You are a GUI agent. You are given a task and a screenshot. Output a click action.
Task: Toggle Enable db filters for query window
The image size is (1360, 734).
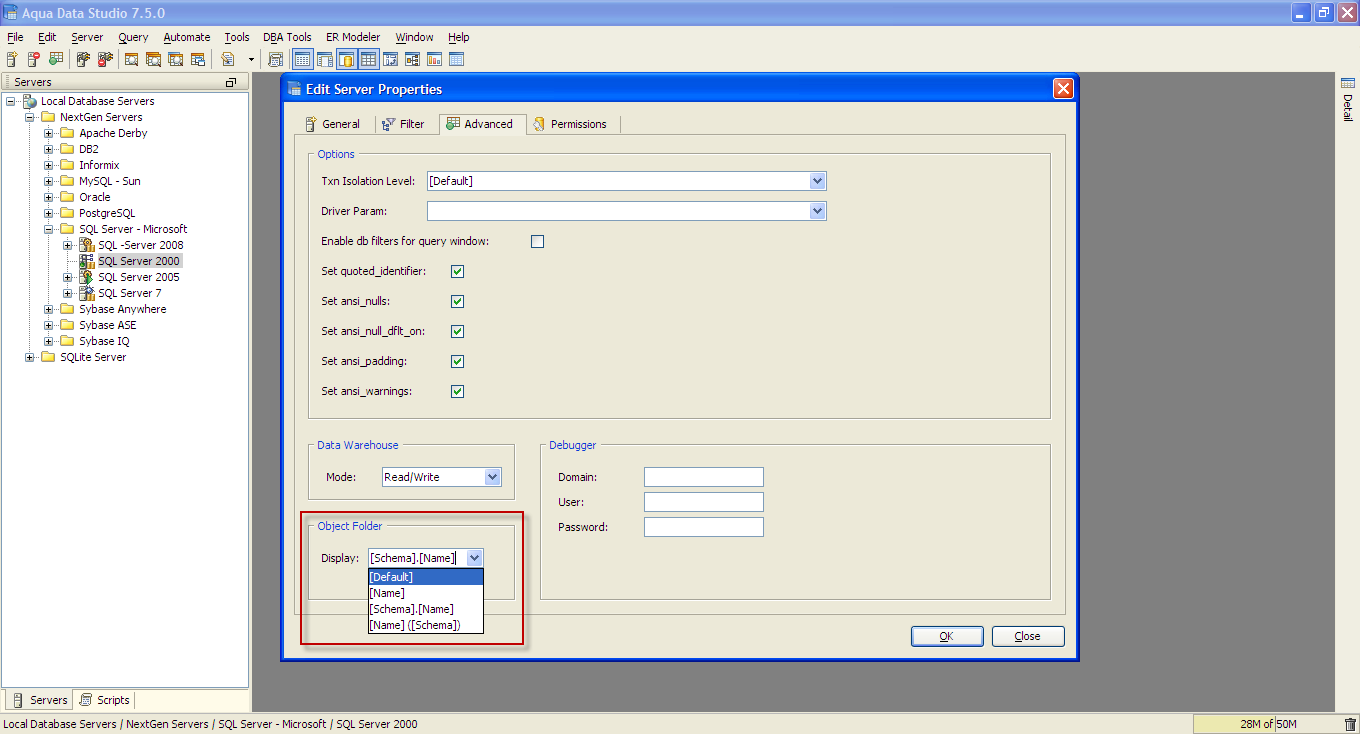pyautogui.click(x=538, y=241)
